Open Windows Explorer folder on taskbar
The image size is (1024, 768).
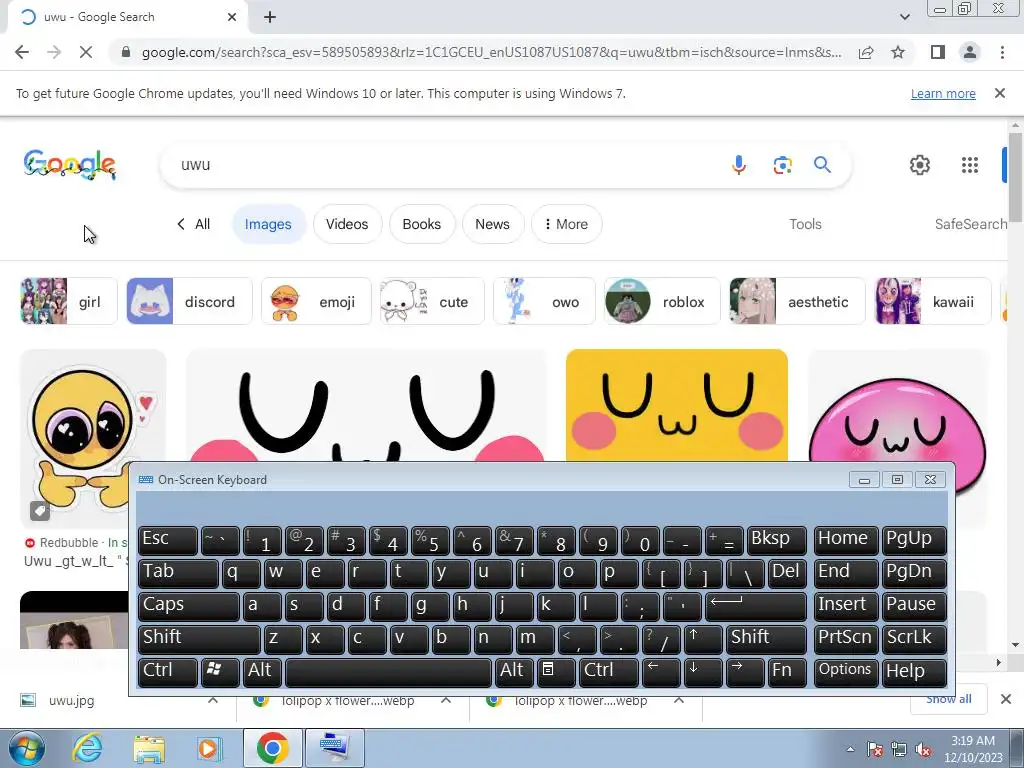(x=149, y=748)
